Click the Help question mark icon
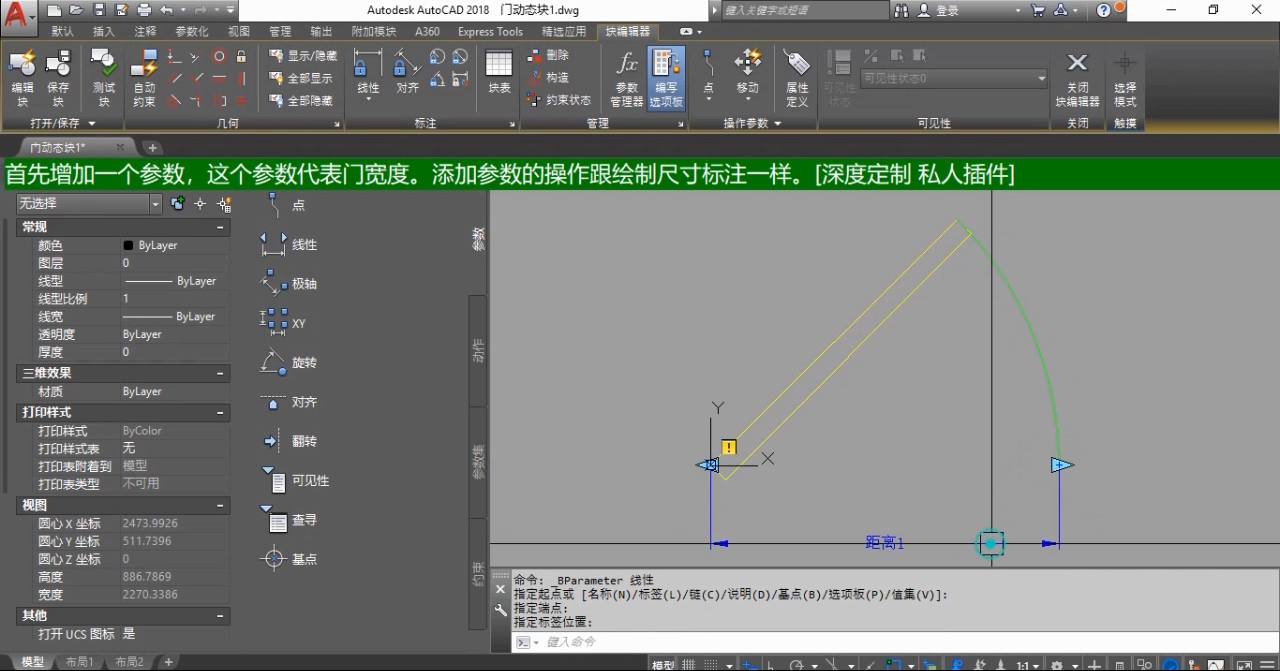 (x=1104, y=10)
